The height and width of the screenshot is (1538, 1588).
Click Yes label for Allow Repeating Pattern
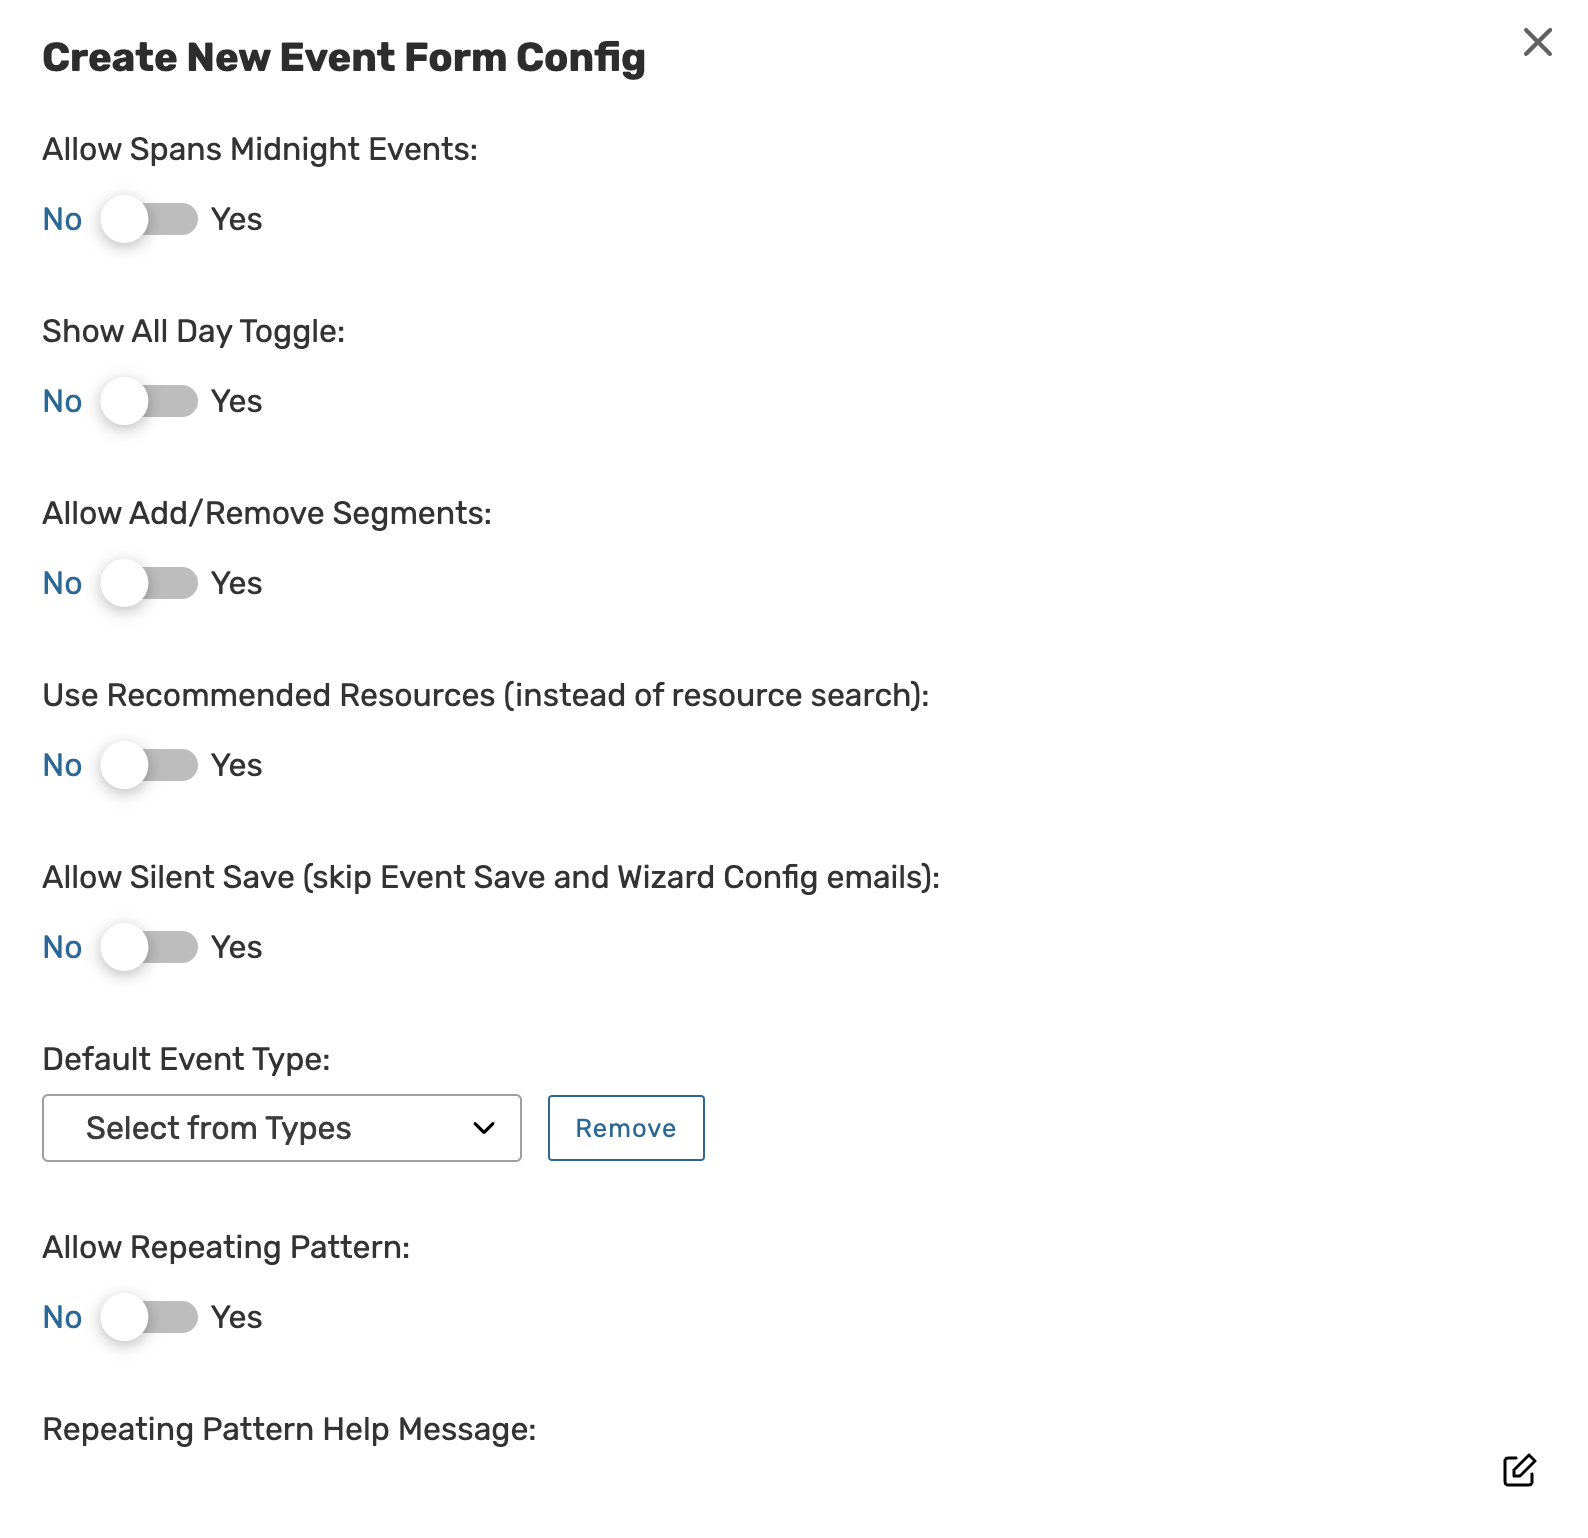tap(237, 1317)
